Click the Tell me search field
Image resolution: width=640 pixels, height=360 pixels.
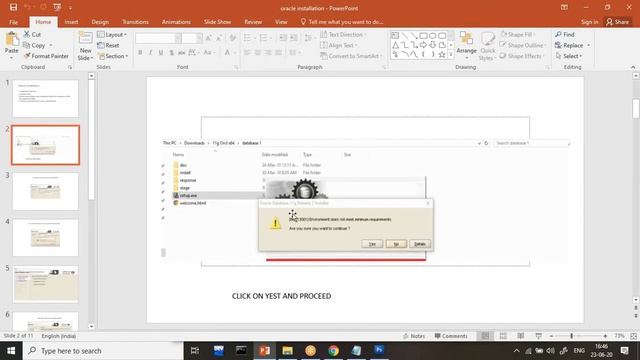(342, 22)
